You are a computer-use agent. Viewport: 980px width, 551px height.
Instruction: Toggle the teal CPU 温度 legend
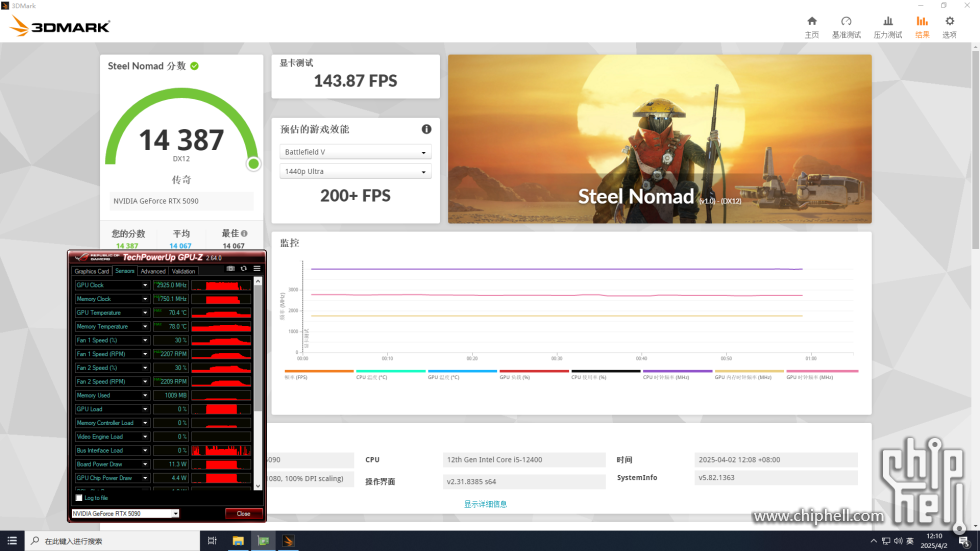point(391,374)
